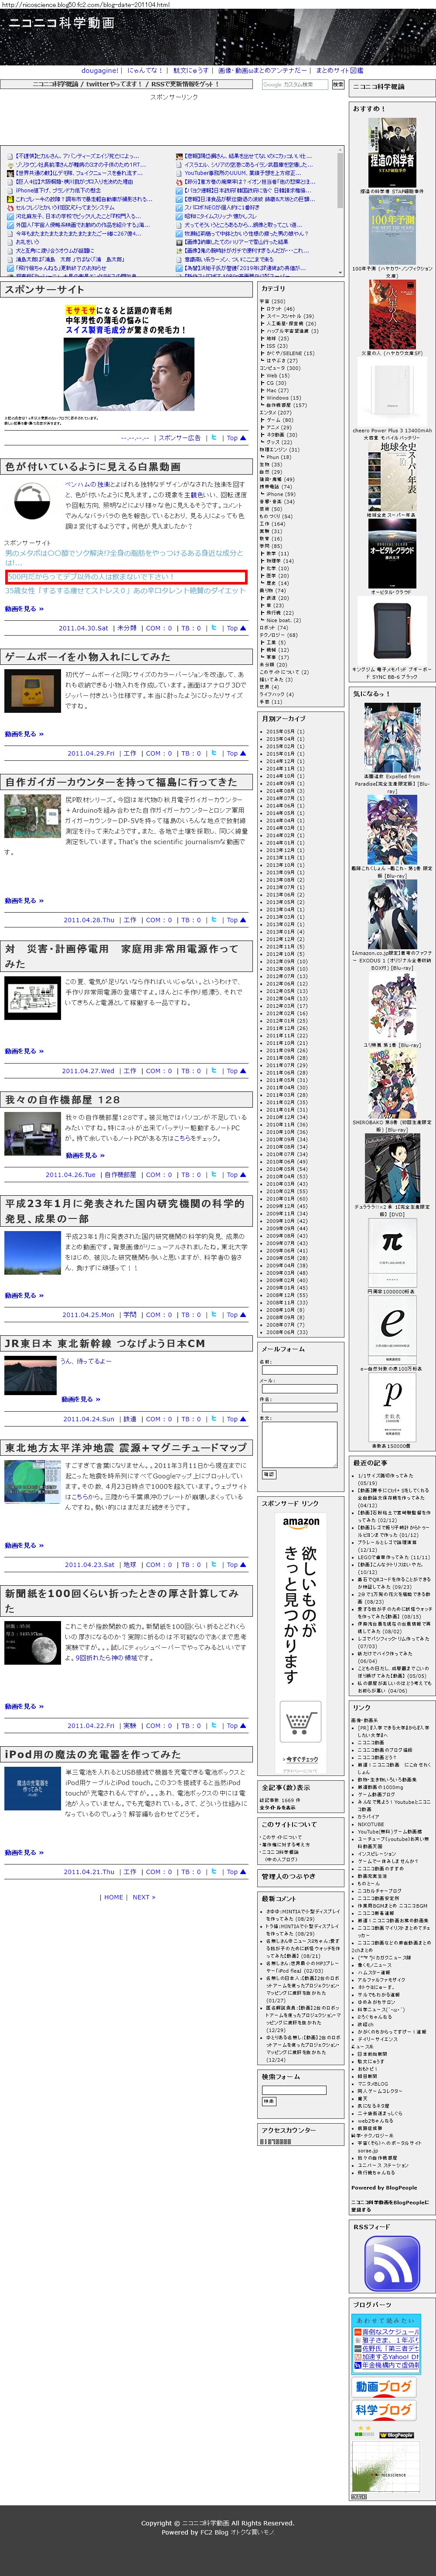Click the Geiger counter post thumbnail image

(32, 816)
